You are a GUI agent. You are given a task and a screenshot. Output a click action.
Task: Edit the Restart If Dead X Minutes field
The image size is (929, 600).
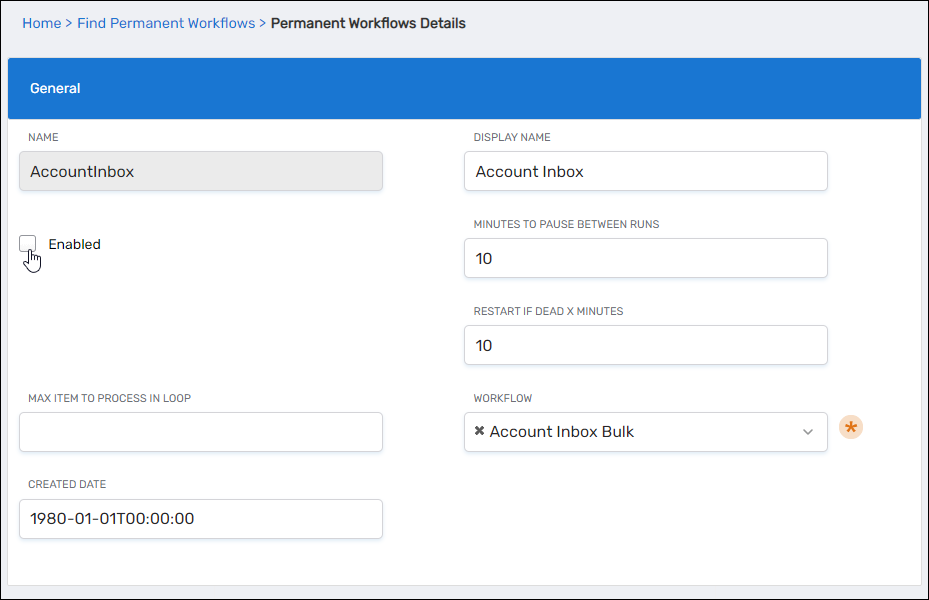pyautogui.click(x=645, y=345)
